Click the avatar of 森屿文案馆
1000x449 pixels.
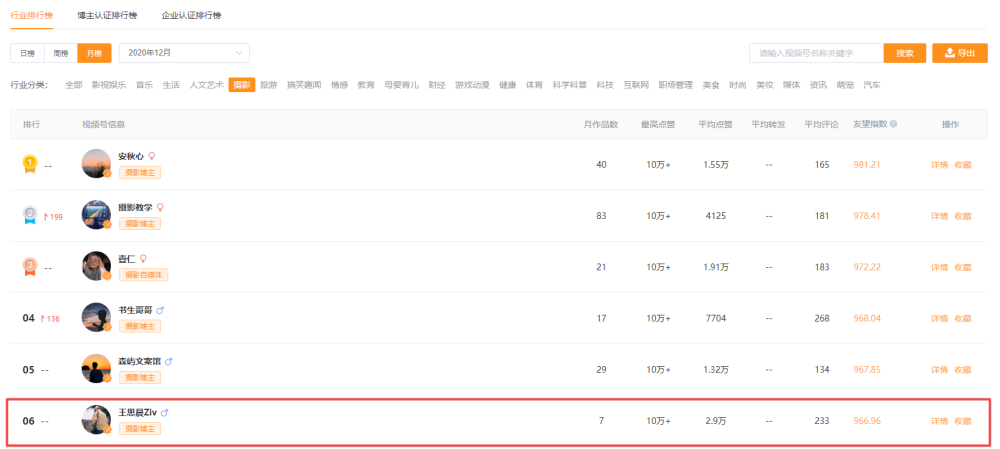[96, 369]
